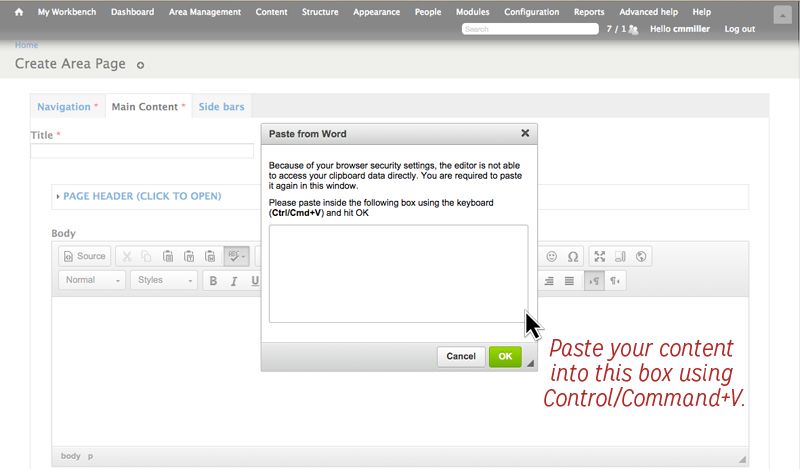Screen dimensions: 800x469
Task: Insert special character with Omega icon
Action: [x=573, y=256]
